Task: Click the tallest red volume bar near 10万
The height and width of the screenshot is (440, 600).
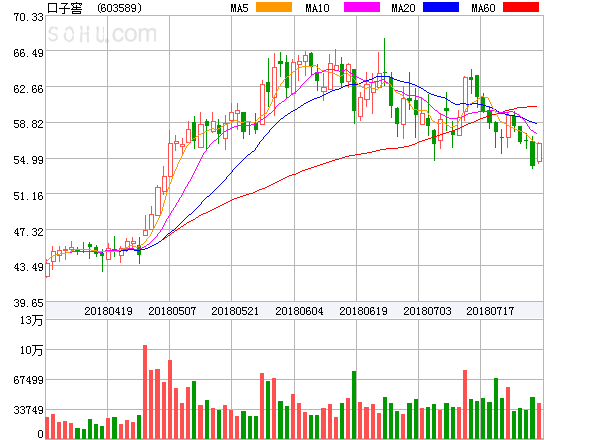Action: 145,392
